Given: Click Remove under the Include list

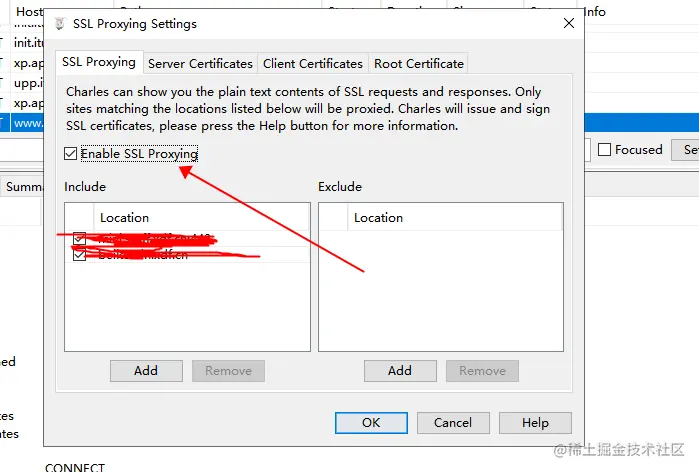Looking at the screenshot, I should [x=228, y=371].
